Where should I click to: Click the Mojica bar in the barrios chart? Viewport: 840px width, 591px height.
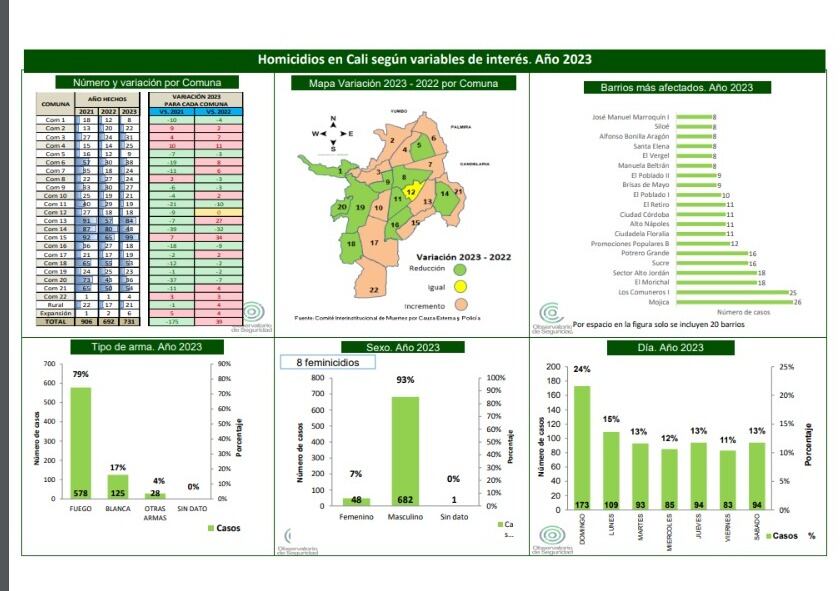pos(734,301)
